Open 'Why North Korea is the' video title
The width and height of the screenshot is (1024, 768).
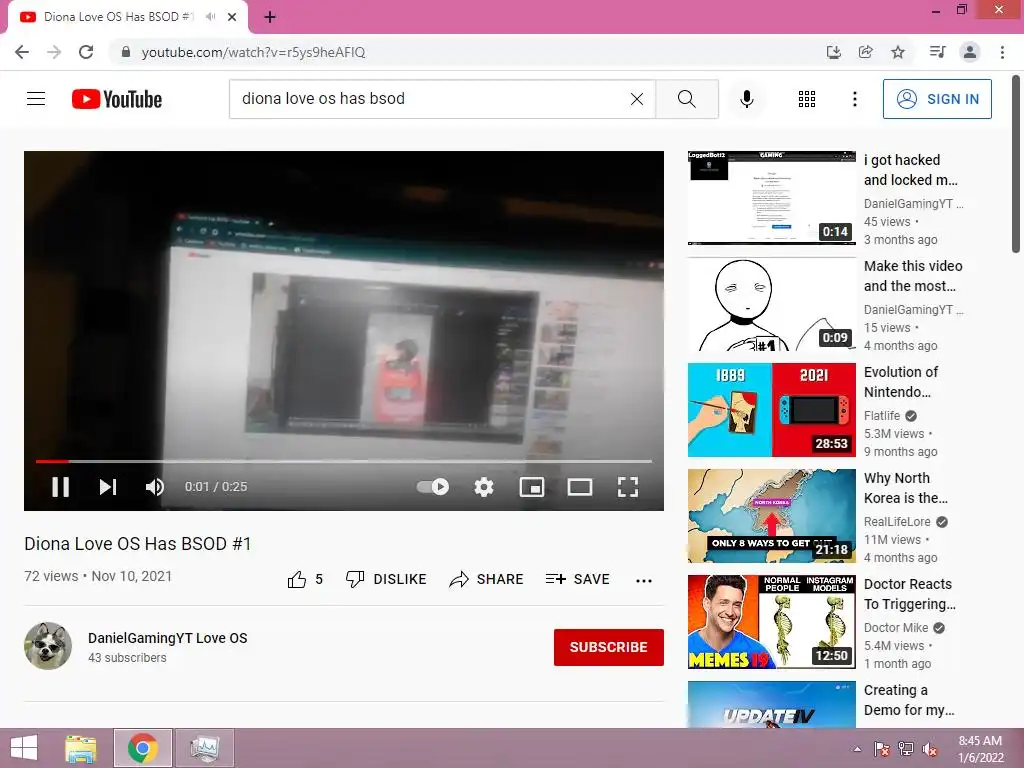[x=906, y=488]
